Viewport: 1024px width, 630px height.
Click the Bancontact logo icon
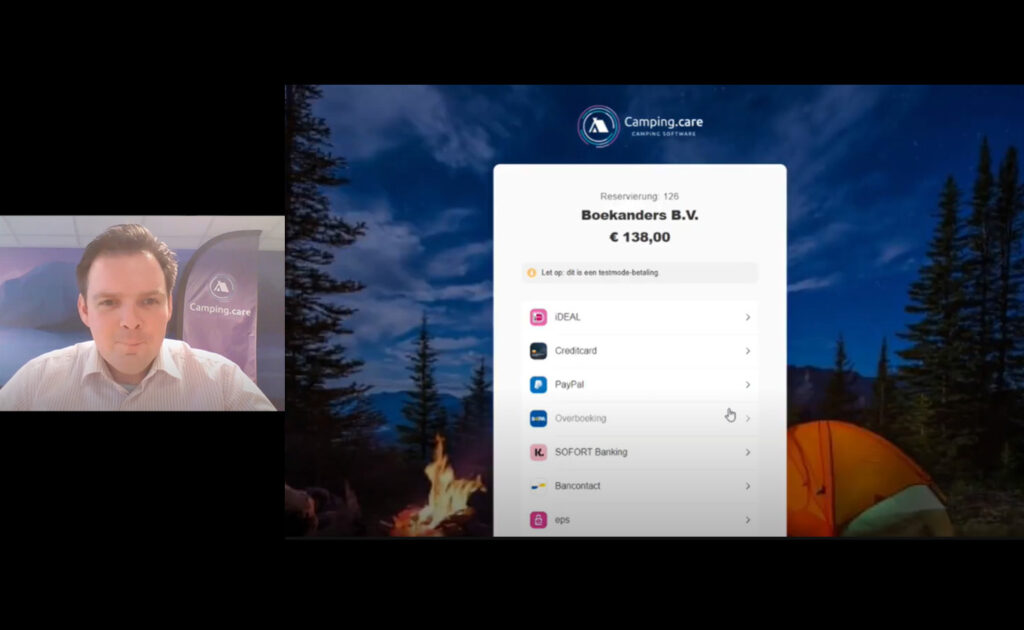(x=538, y=486)
